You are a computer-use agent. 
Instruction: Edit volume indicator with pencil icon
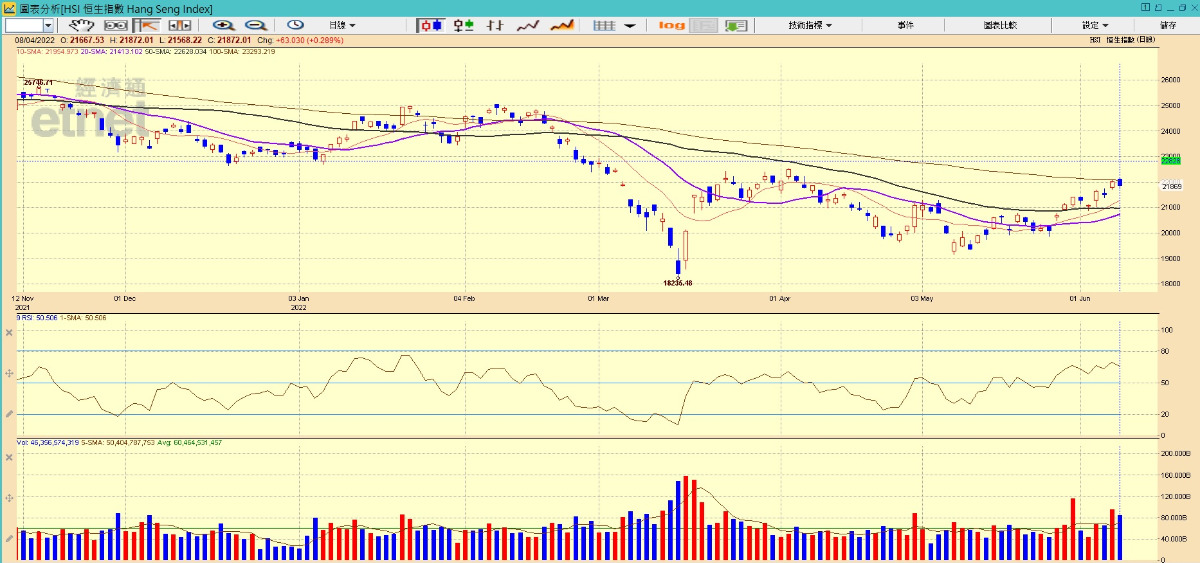[x=9, y=538]
